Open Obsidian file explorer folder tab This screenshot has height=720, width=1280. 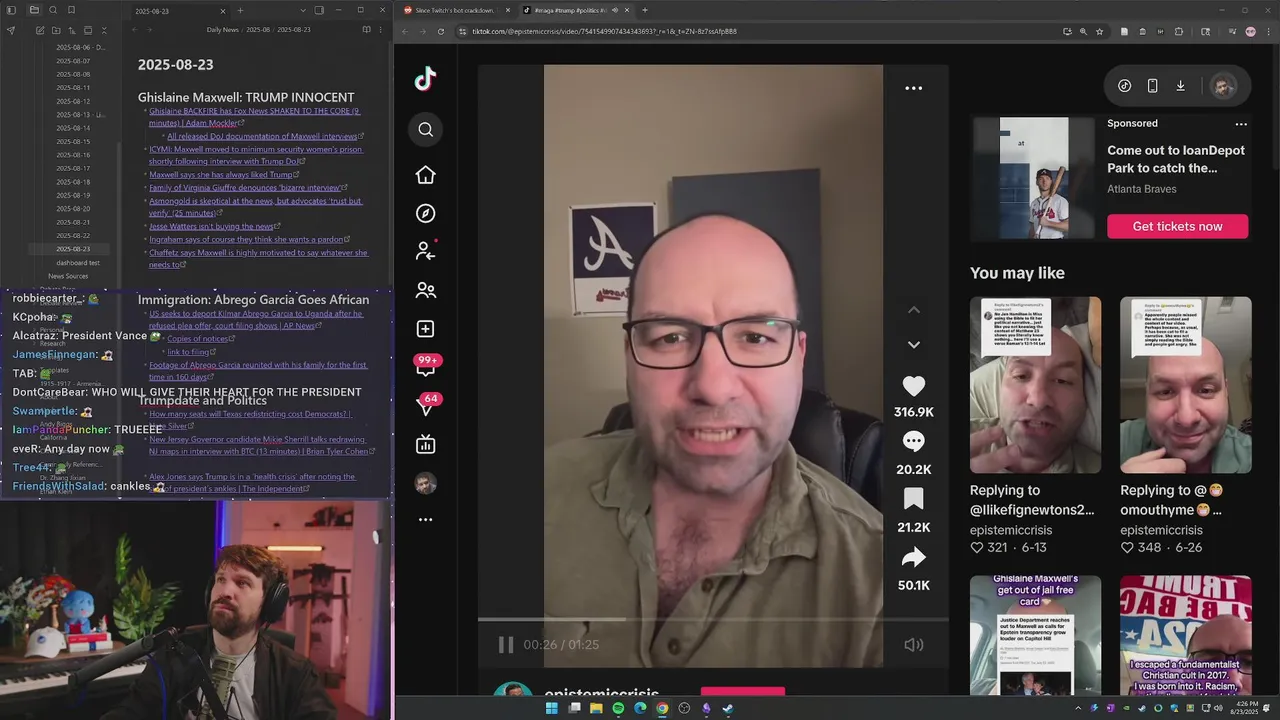(x=33, y=10)
